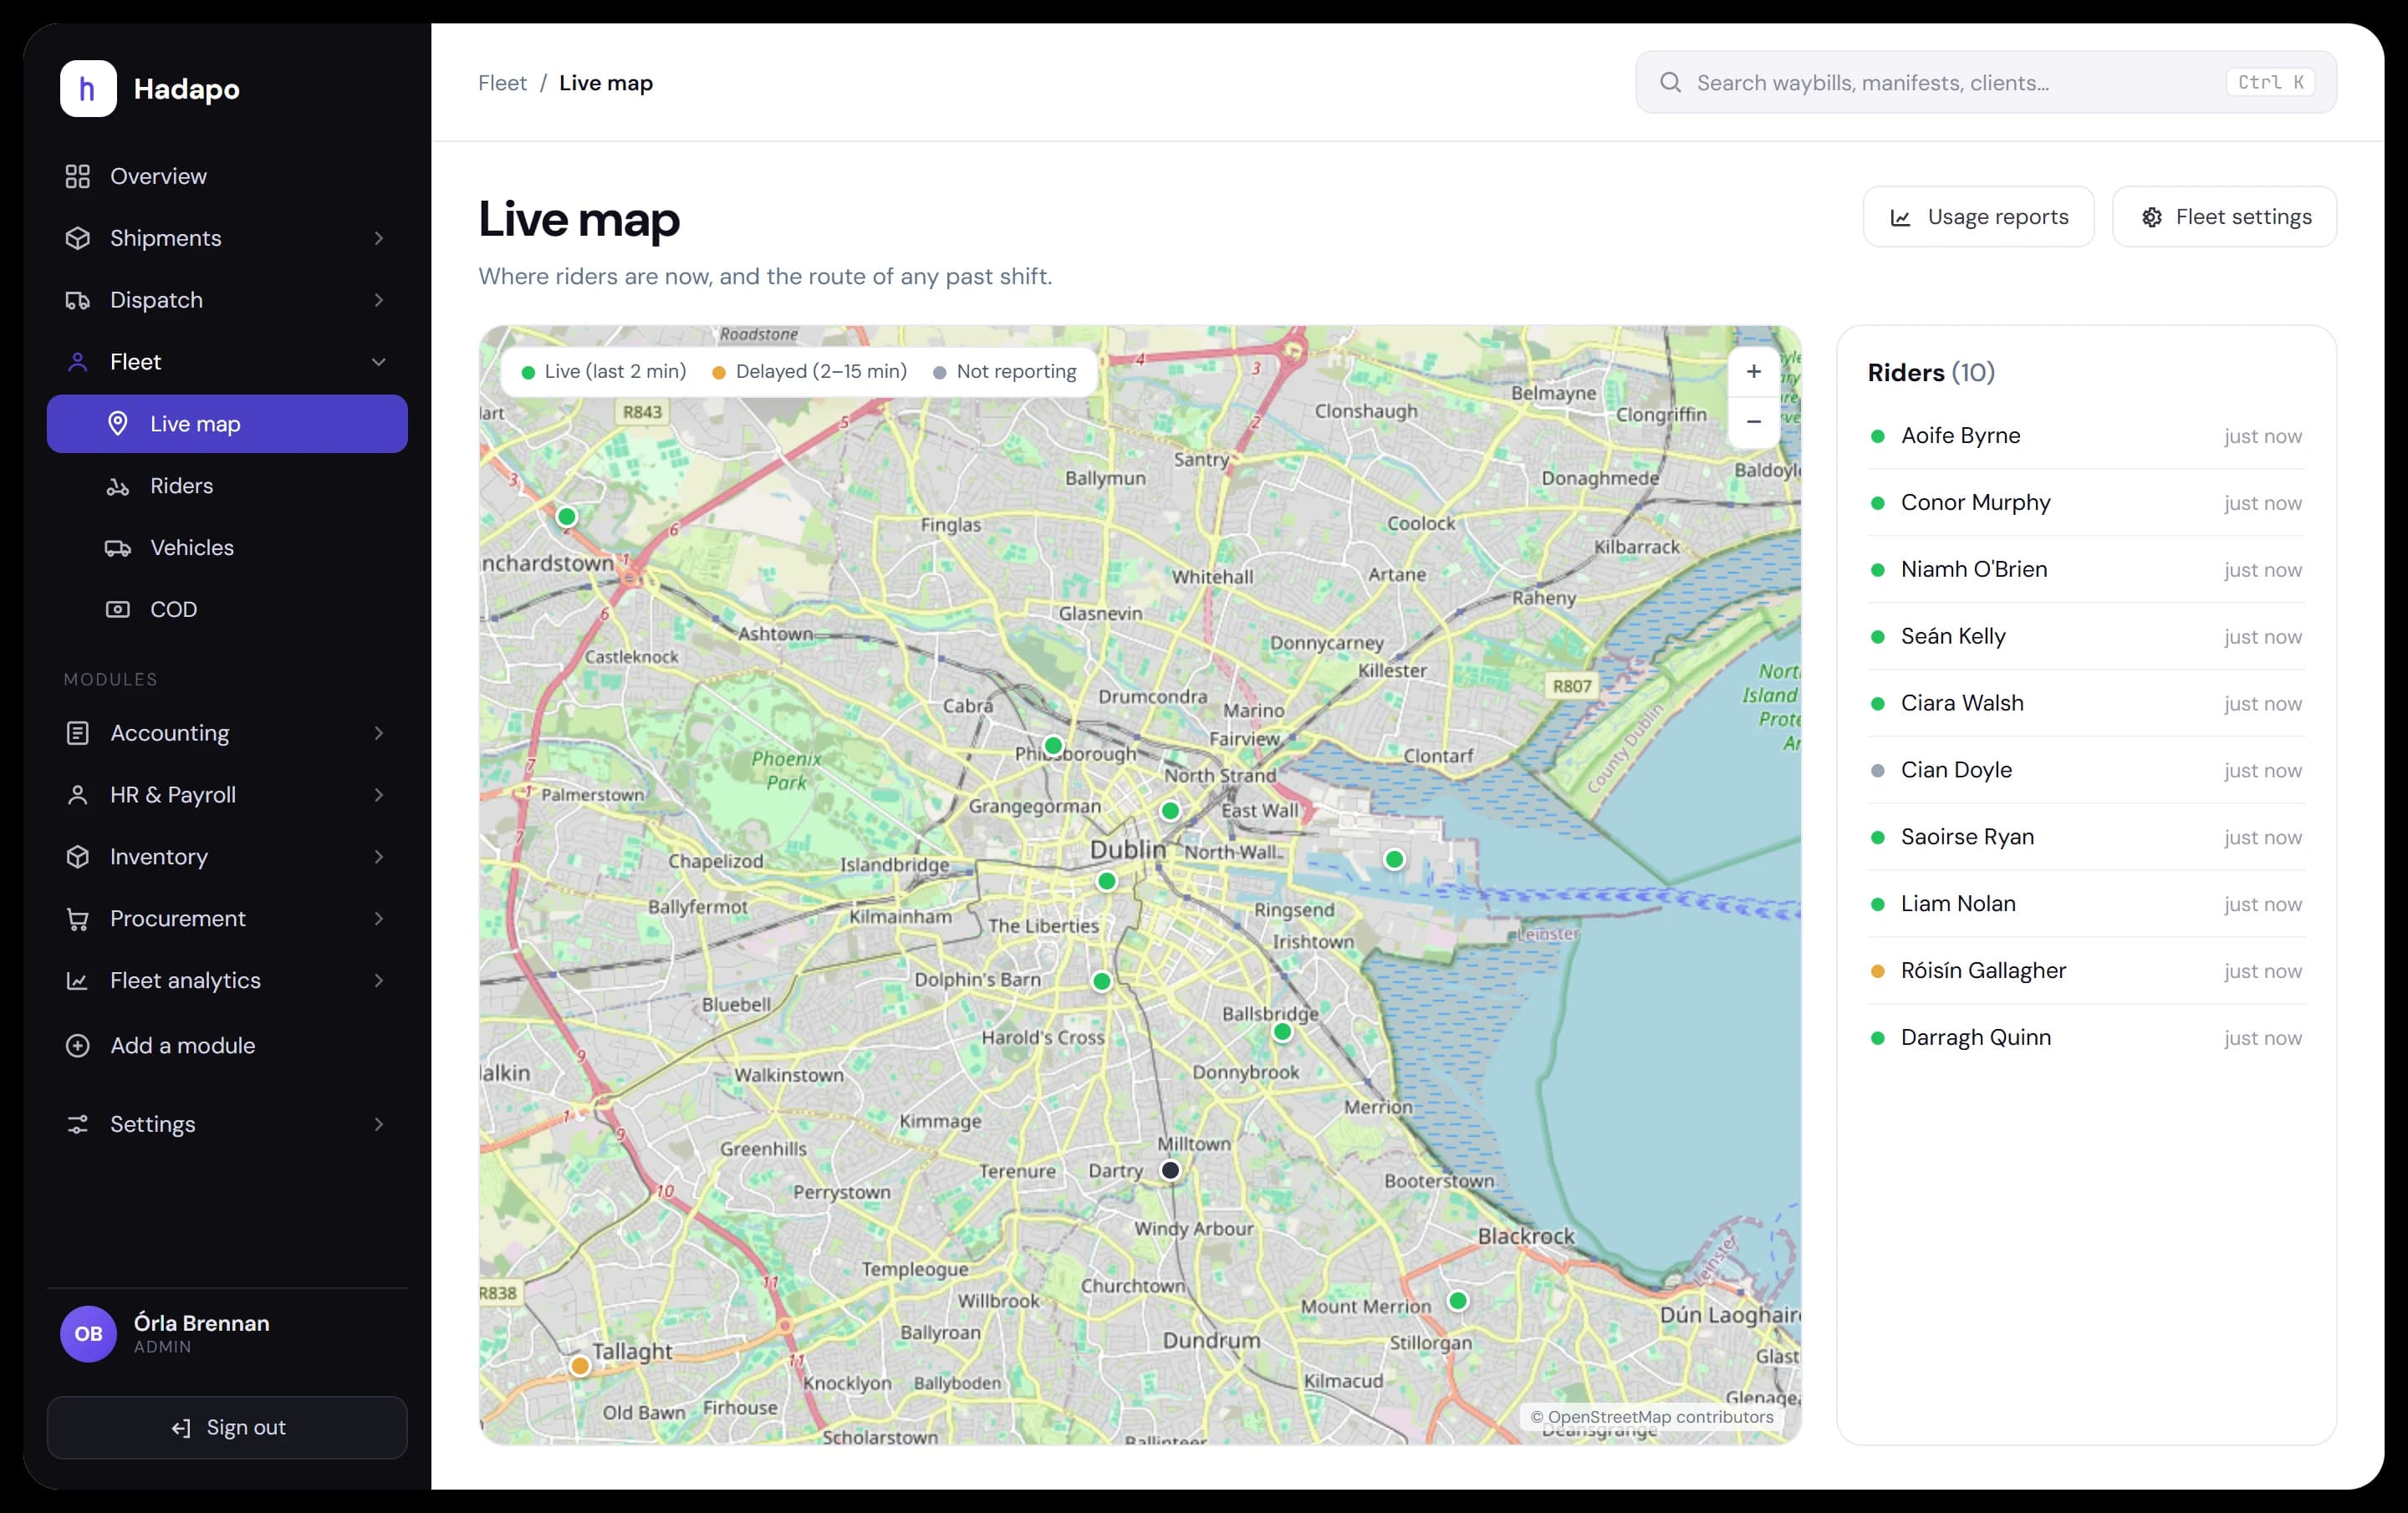The height and width of the screenshot is (1513, 2408).
Task: Click the OB user avatar
Action: 88,1334
